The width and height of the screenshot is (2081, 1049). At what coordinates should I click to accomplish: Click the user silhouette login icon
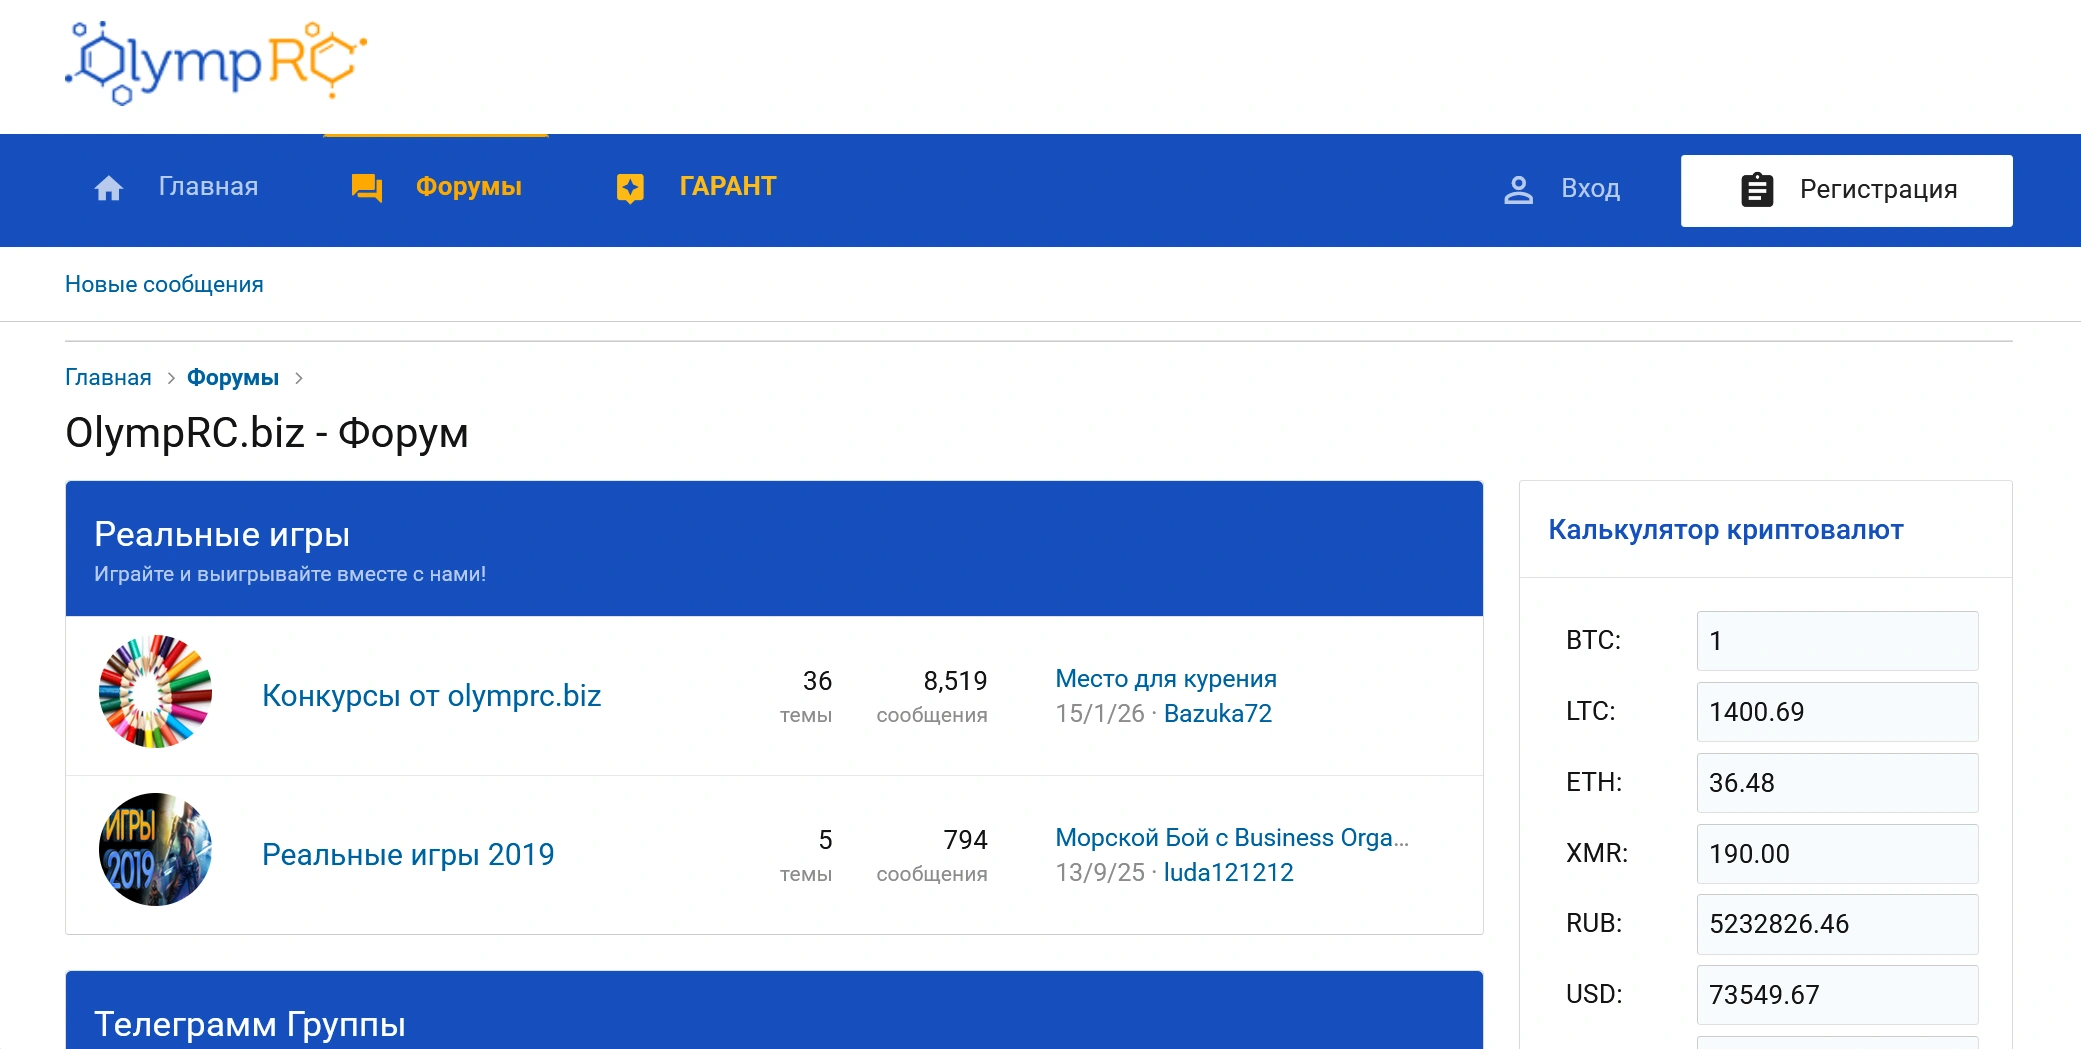point(1518,190)
